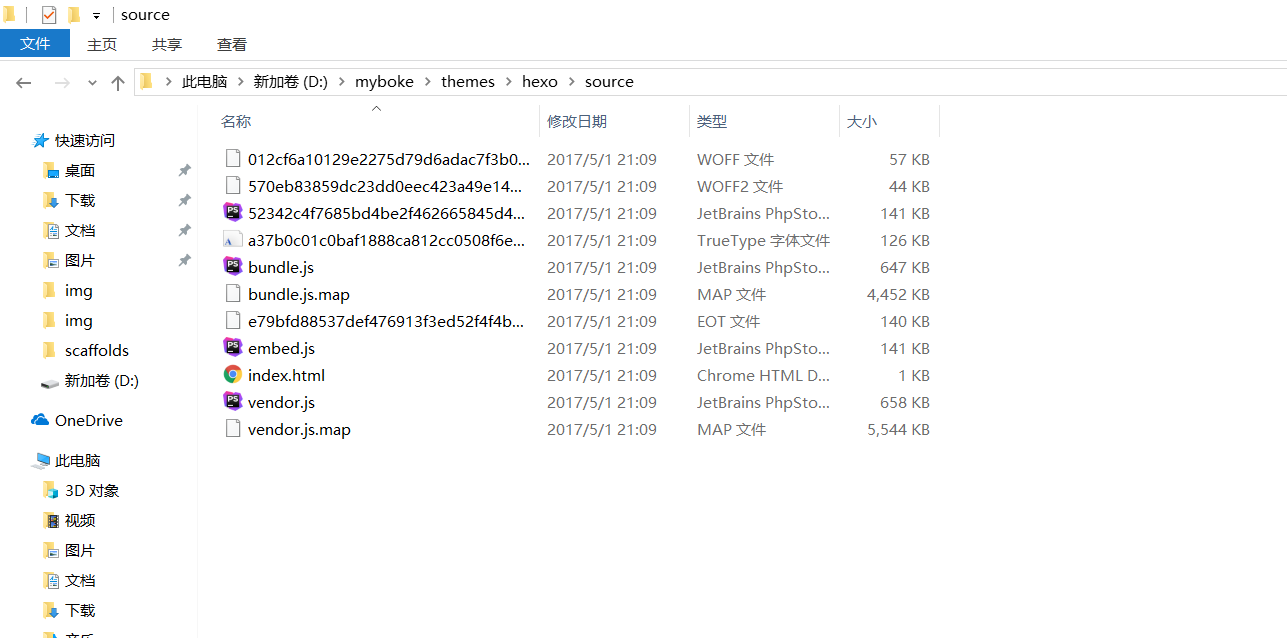This screenshot has width=1287, height=638.
Task: Open 桌面 in quick access
Action: point(80,171)
